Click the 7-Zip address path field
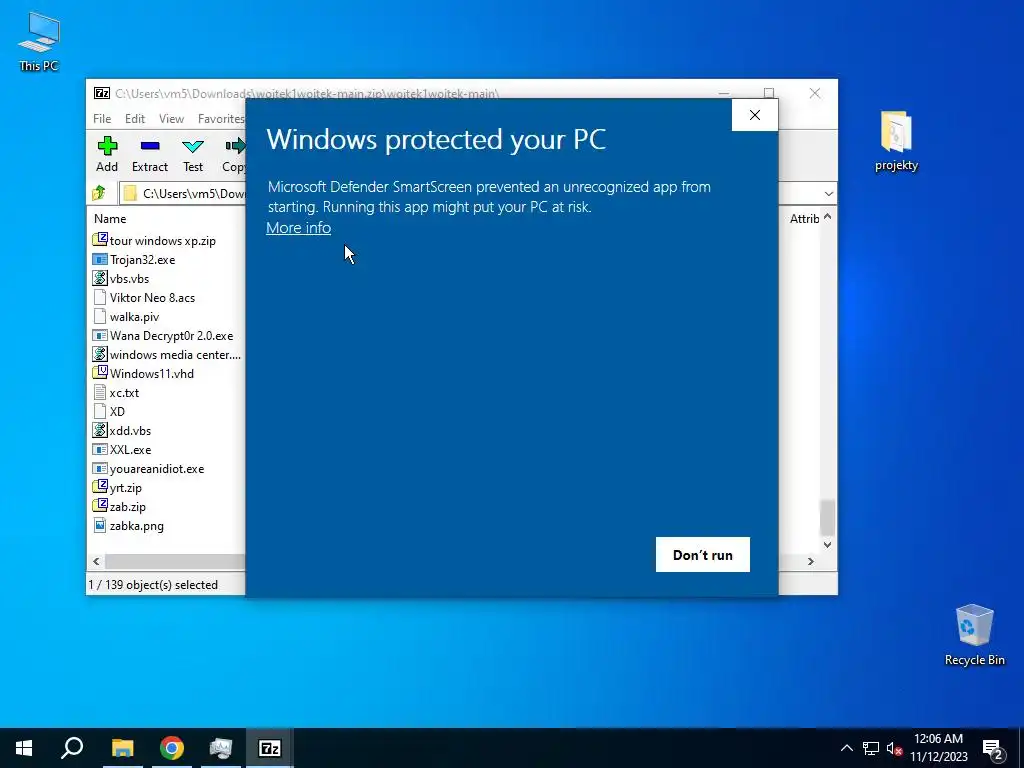The height and width of the screenshot is (768, 1024). click(183, 193)
